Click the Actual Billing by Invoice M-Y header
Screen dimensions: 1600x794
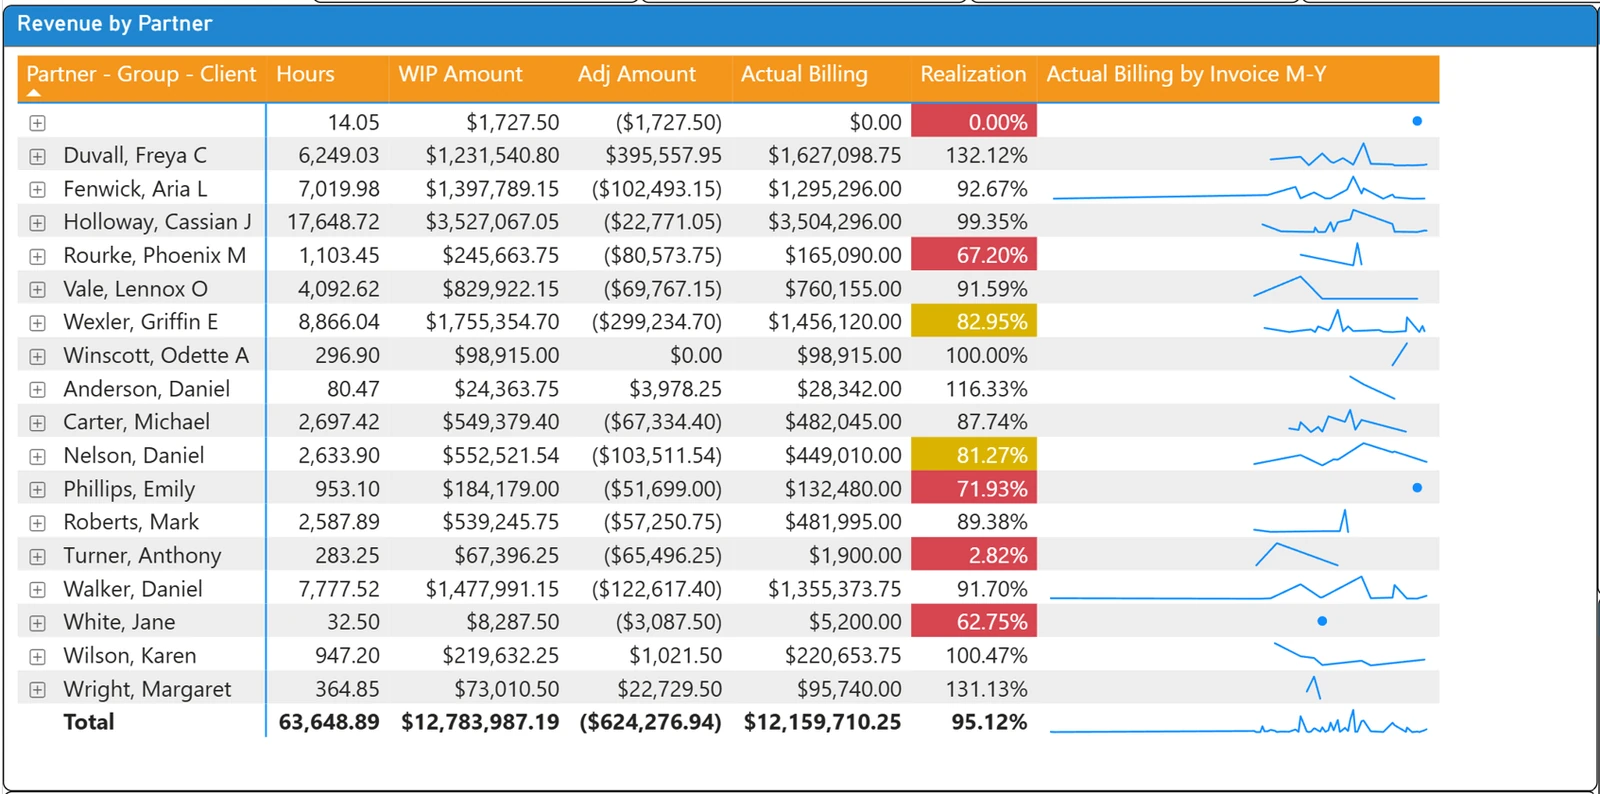coord(1186,74)
